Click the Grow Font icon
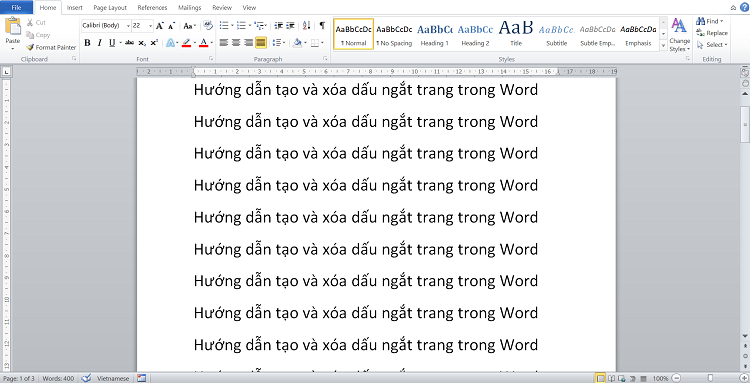 point(160,26)
